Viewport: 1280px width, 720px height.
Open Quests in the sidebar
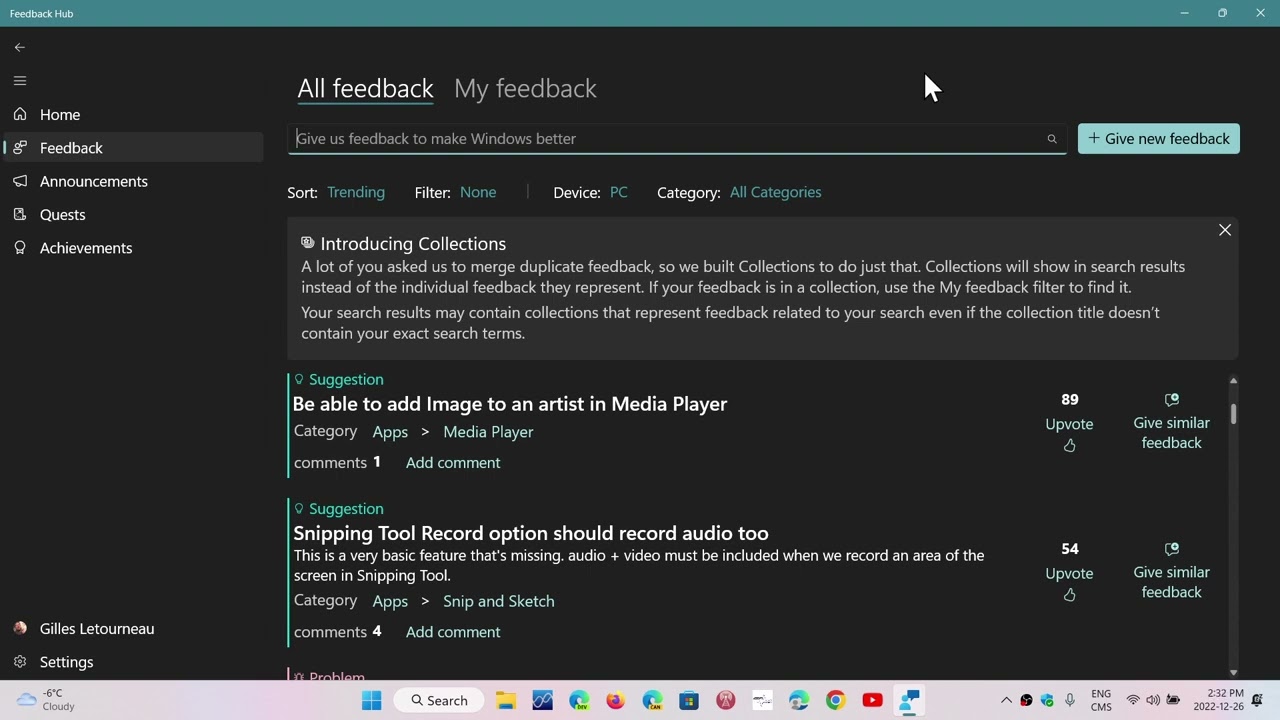(x=132, y=215)
